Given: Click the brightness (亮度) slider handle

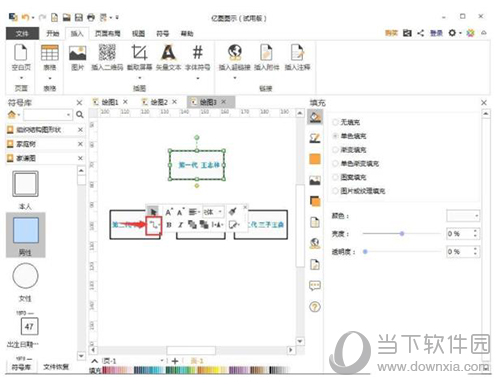Looking at the screenshot, I should [402, 234].
